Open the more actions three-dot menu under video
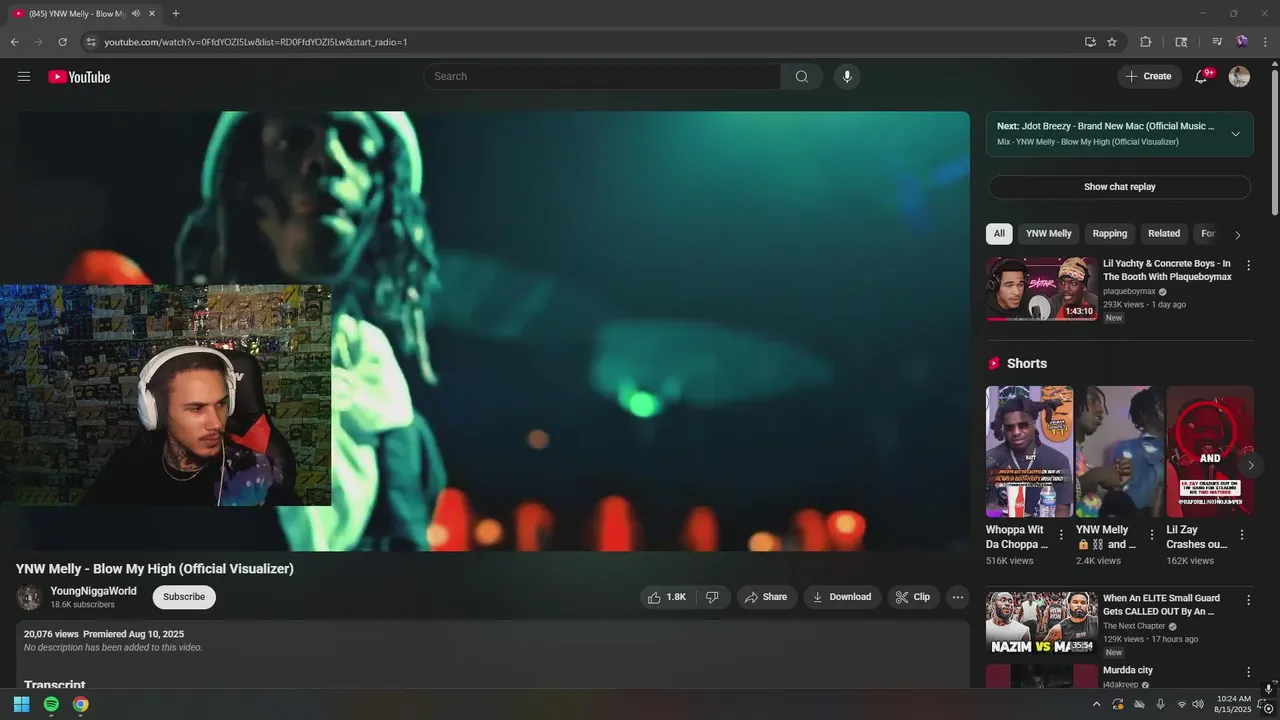Image resolution: width=1280 pixels, height=720 pixels. (x=958, y=597)
